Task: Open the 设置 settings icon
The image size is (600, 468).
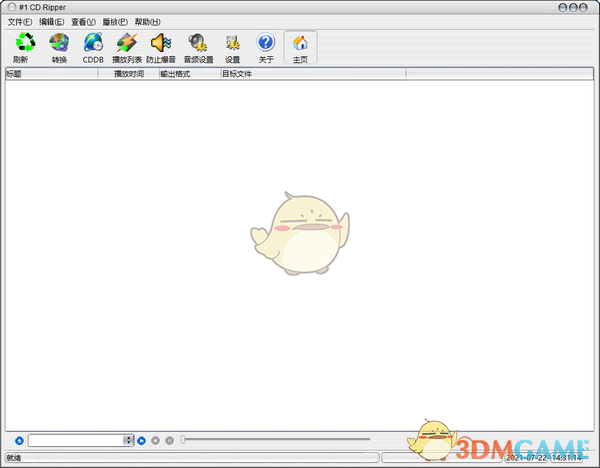Action: [232, 42]
